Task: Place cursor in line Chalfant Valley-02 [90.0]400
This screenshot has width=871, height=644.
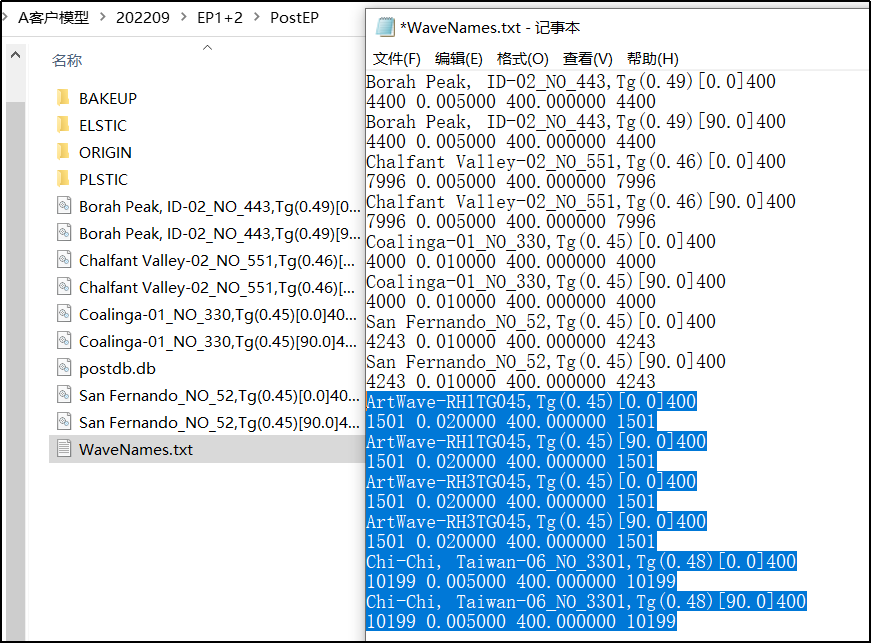Action: [580, 202]
